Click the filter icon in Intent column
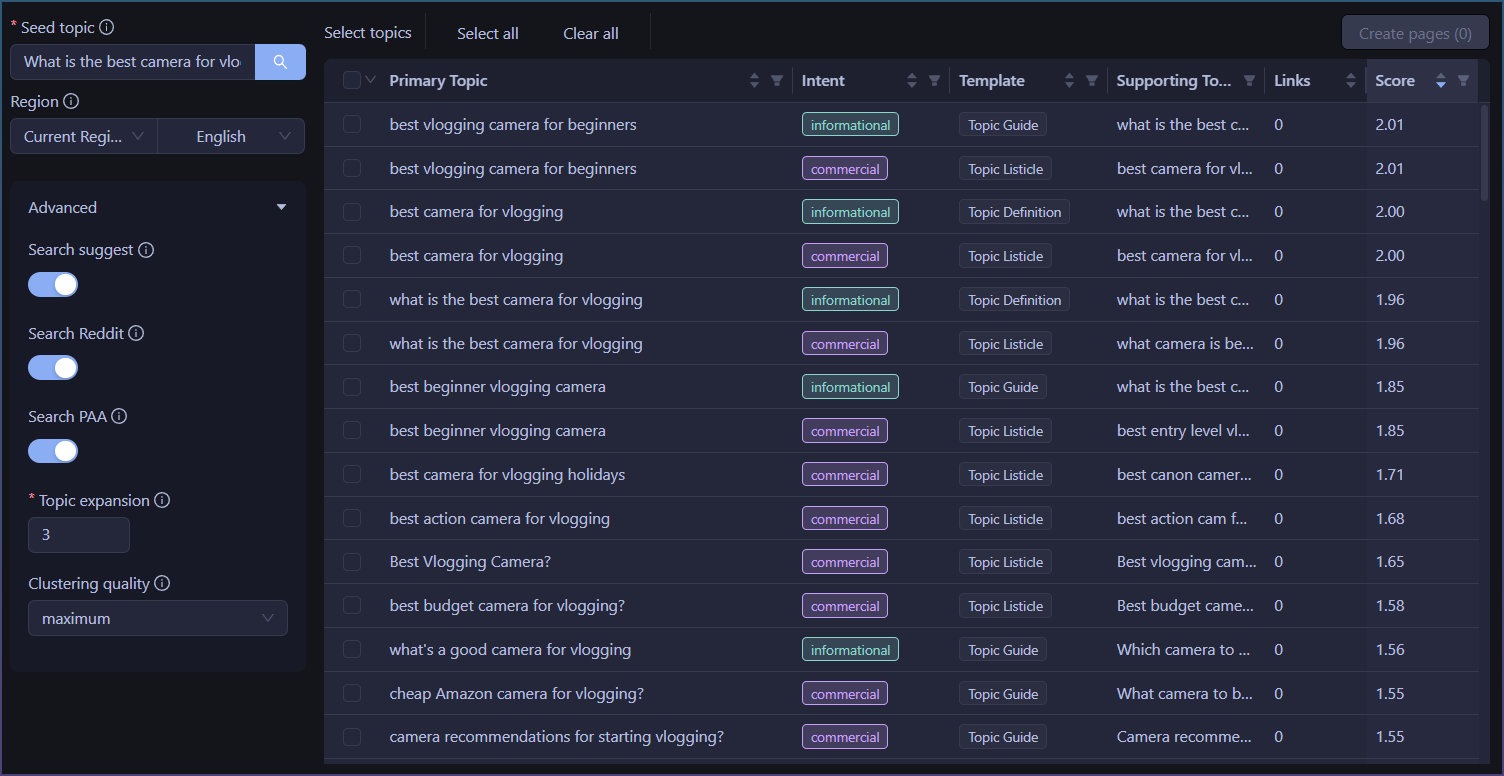This screenshot has height=776, width=1504. tap(934, 81)
